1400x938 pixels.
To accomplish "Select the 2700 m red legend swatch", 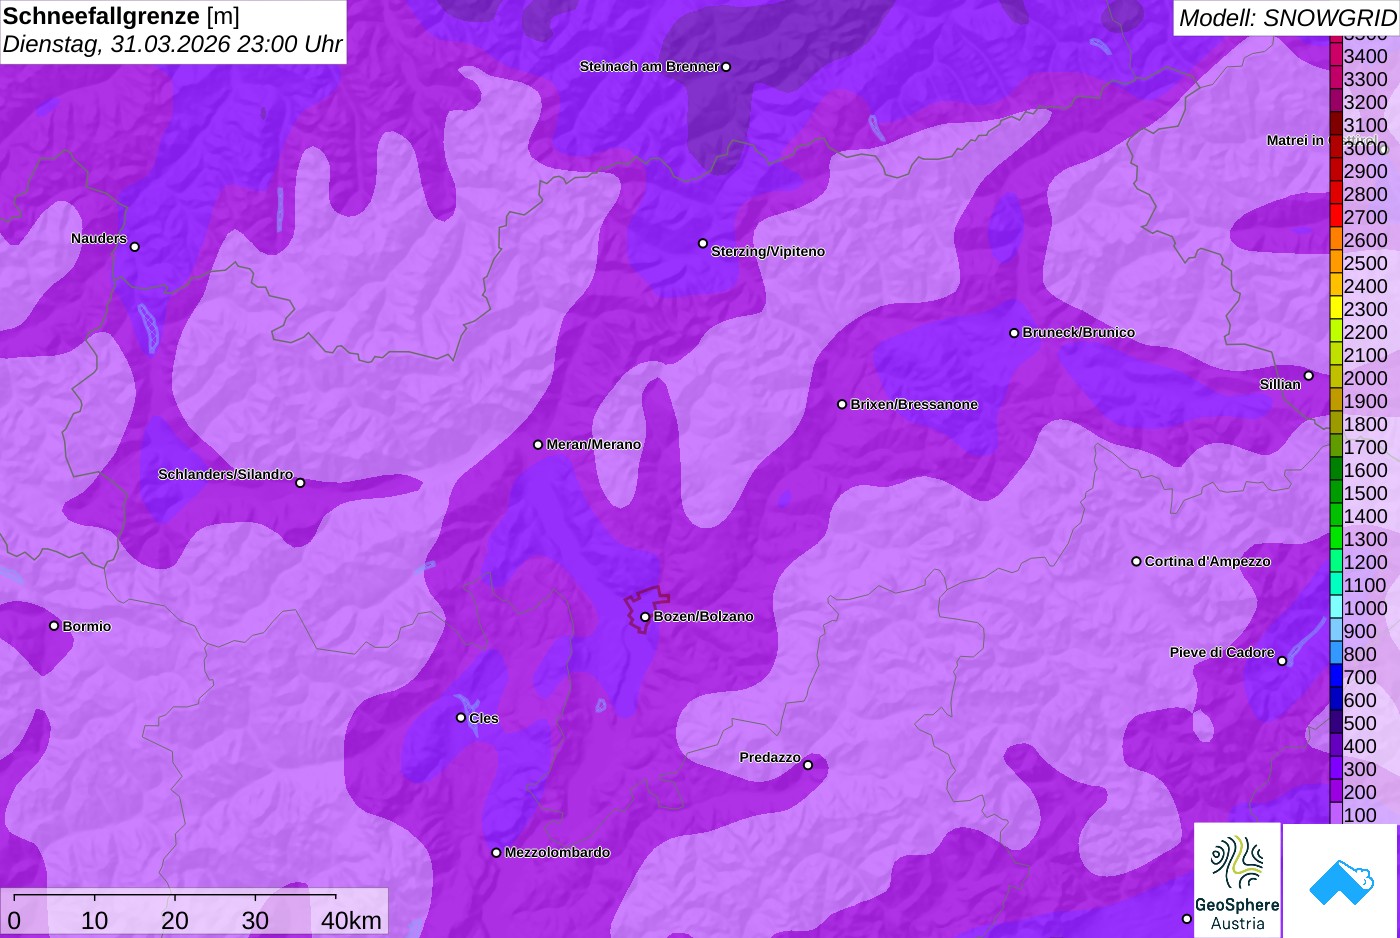I will pyautogui.click(x=1335, y=216).
